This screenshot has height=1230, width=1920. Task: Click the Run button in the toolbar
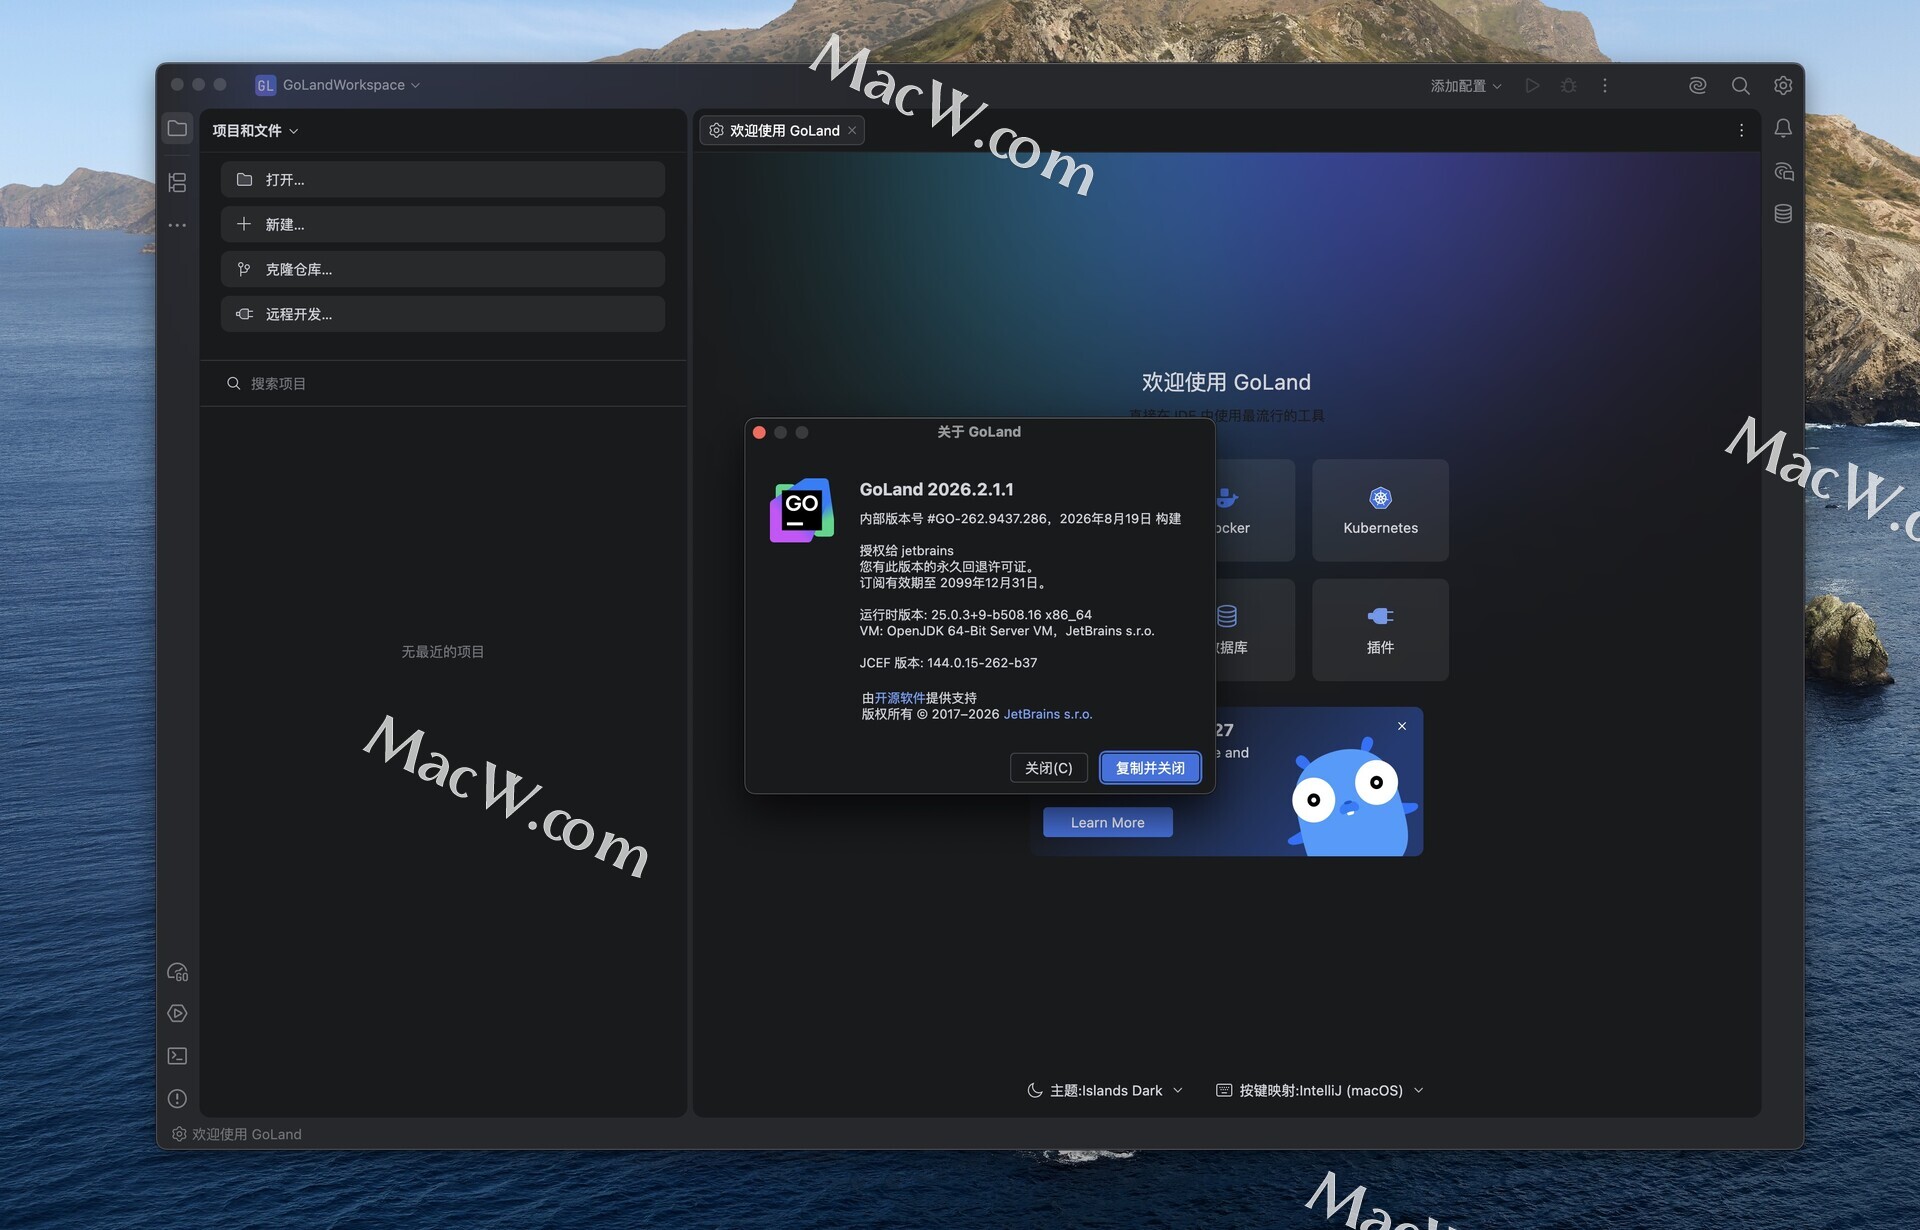point(1532,86)
